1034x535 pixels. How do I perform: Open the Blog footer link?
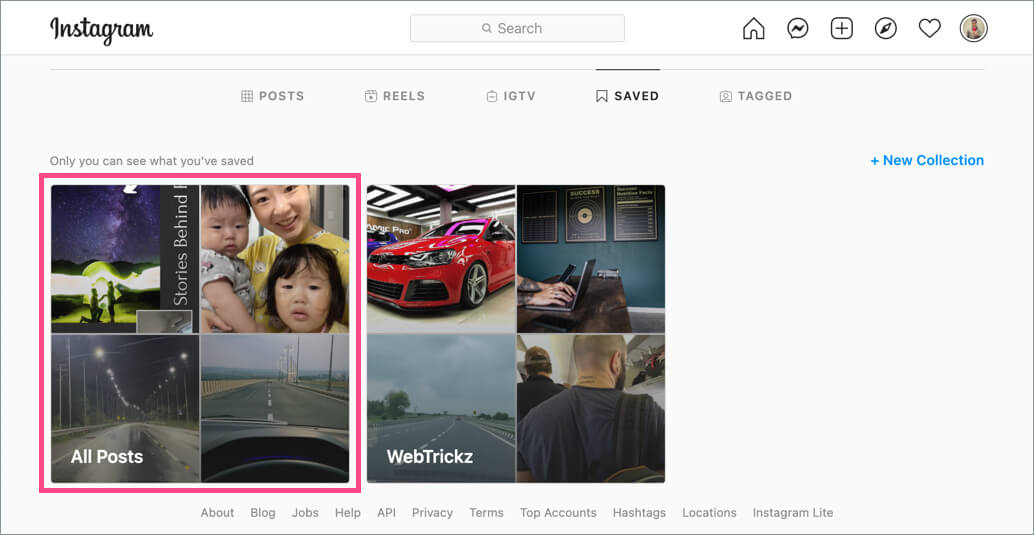click(x=262, y=513)
